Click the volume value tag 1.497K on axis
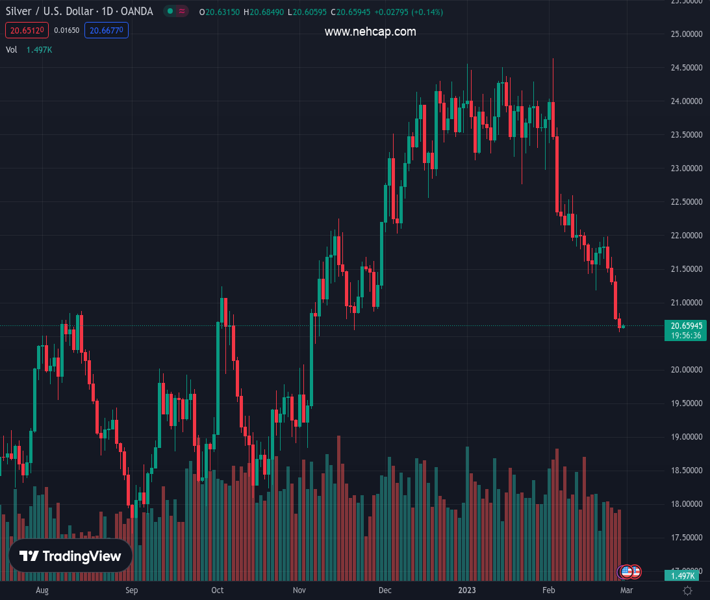This screenshot has width=710, height=600. [x=685, y=576]
